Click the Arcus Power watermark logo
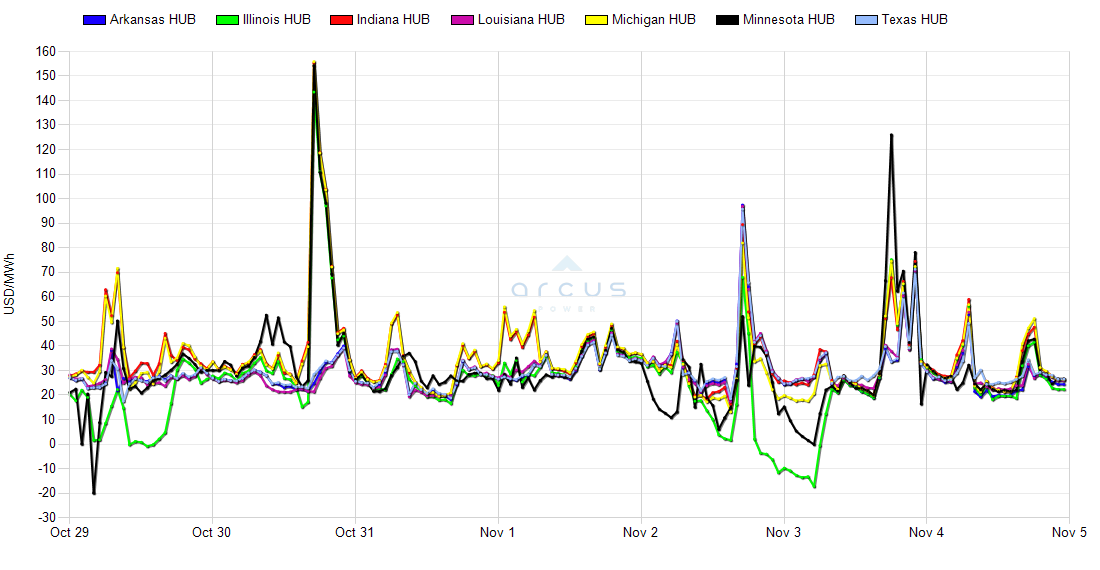This screenshot has width=1100, height=570. [569, 278]
